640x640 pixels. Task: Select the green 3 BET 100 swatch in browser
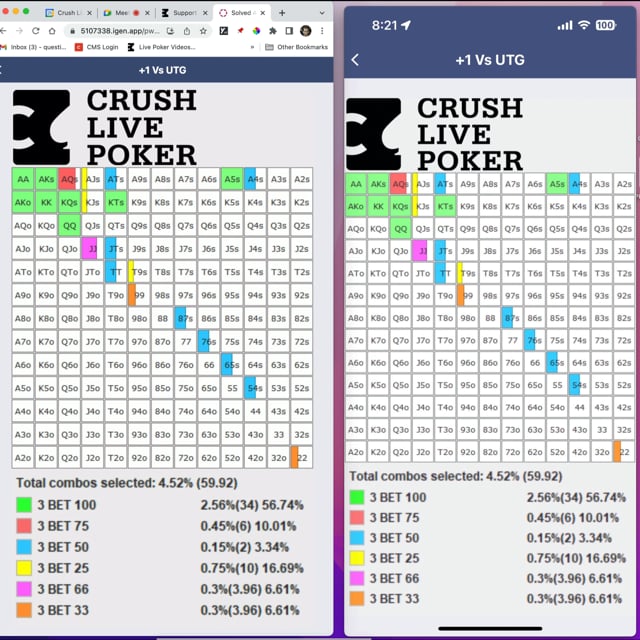(24, 505)
